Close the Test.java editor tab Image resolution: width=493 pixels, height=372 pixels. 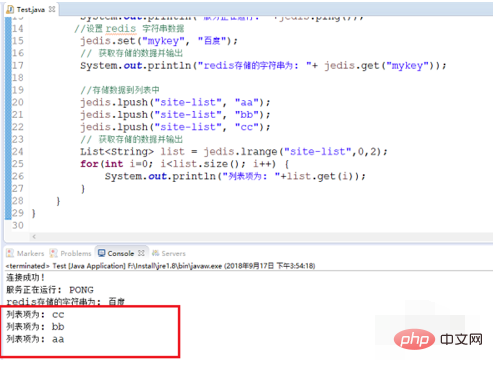coord(52,9)
